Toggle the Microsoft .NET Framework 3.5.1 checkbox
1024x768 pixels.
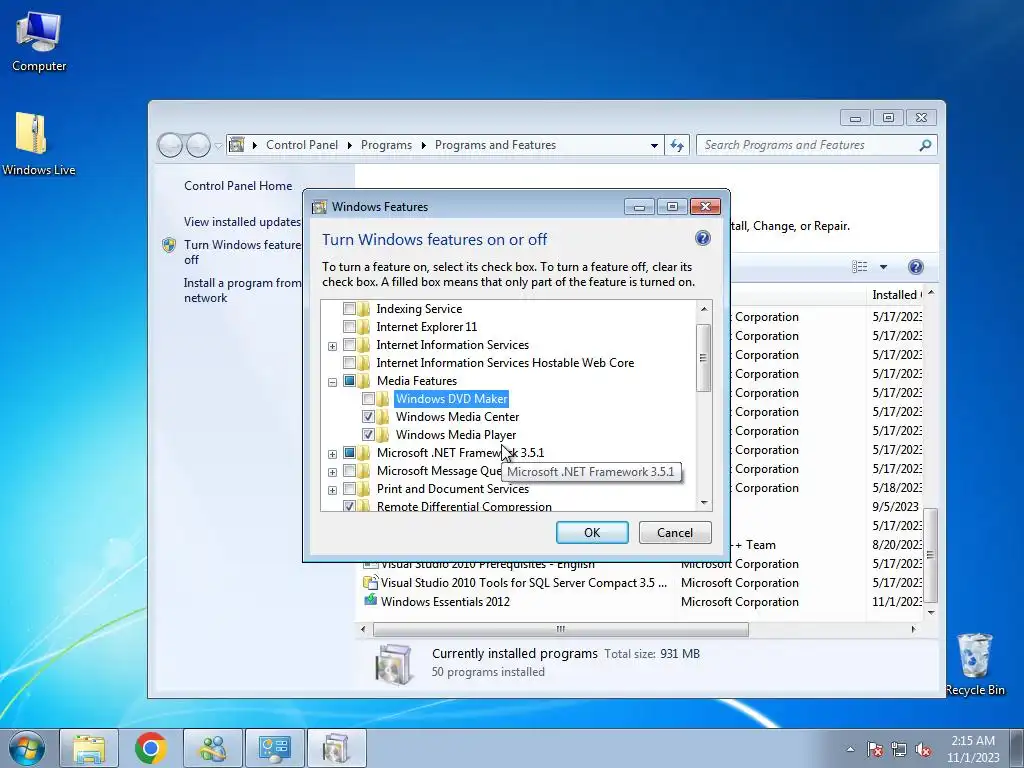click(349, 453)
